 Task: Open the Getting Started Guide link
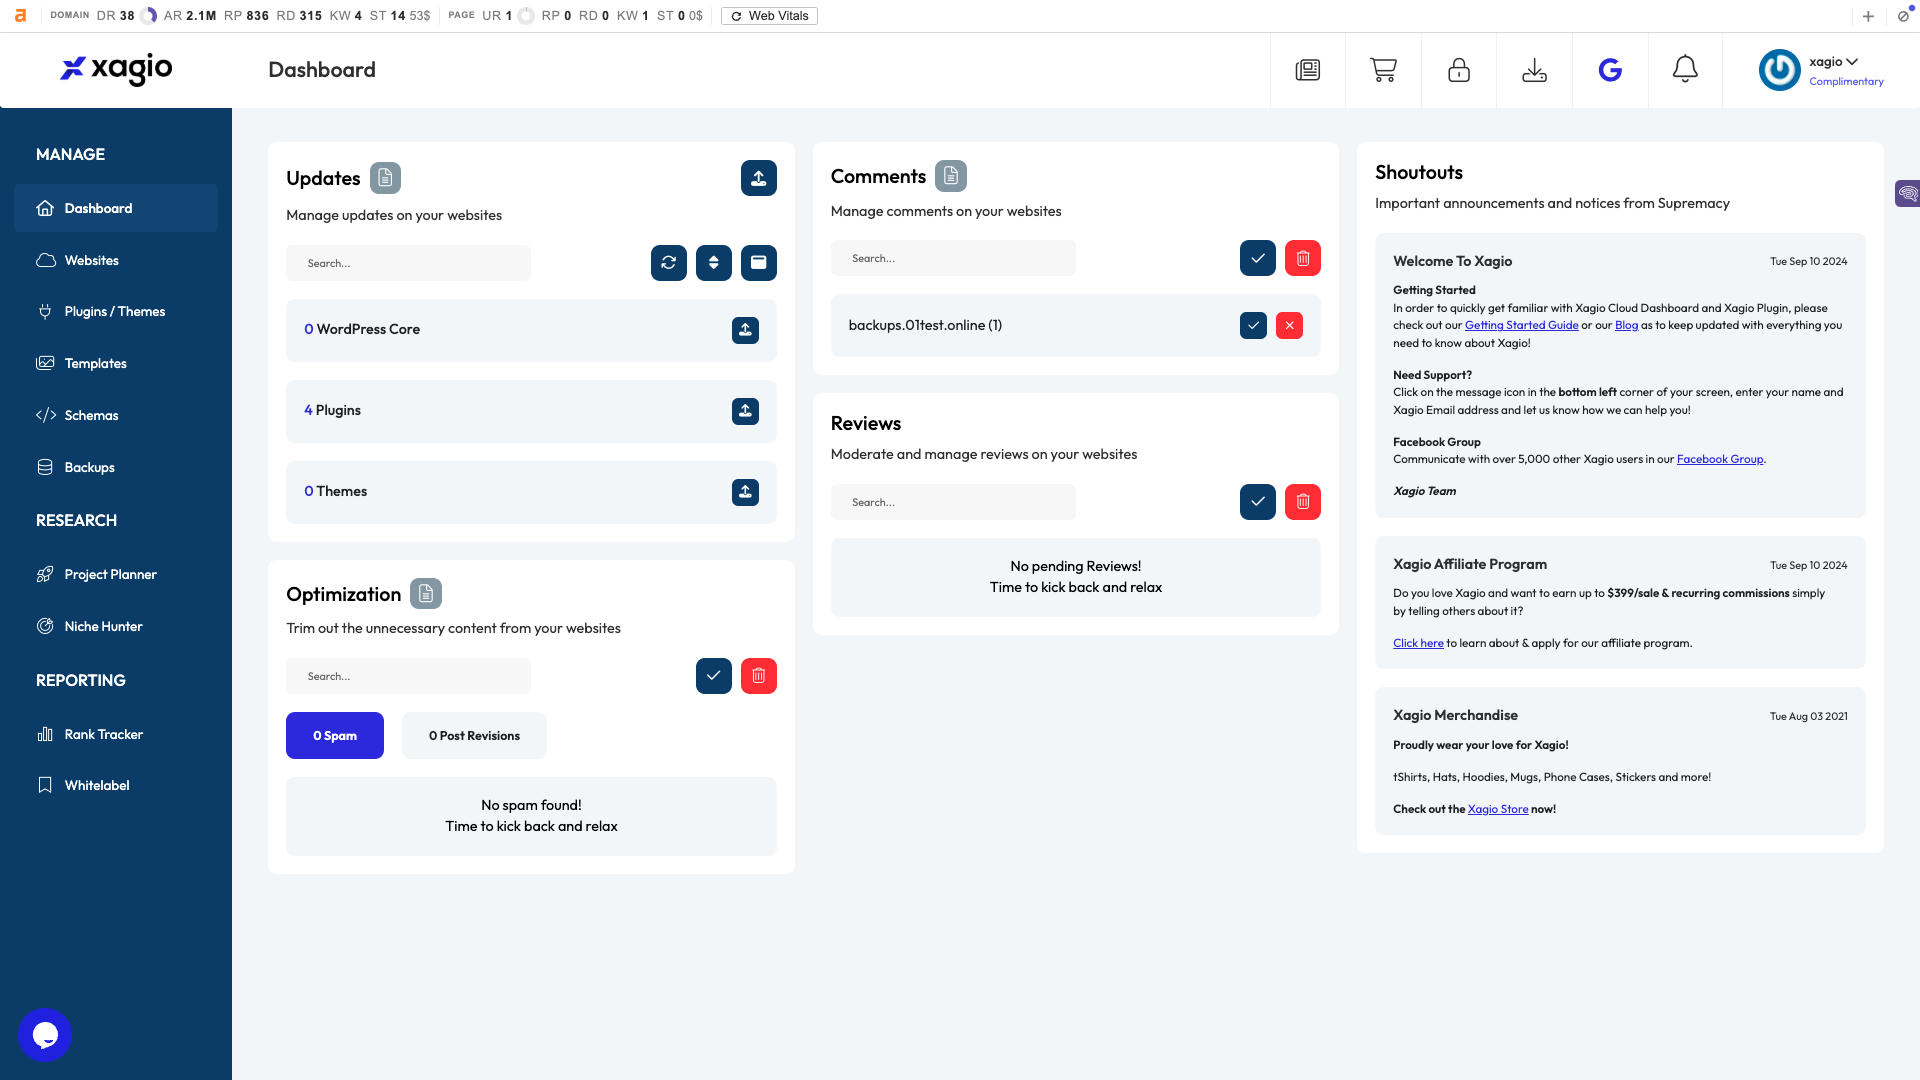1521,325
